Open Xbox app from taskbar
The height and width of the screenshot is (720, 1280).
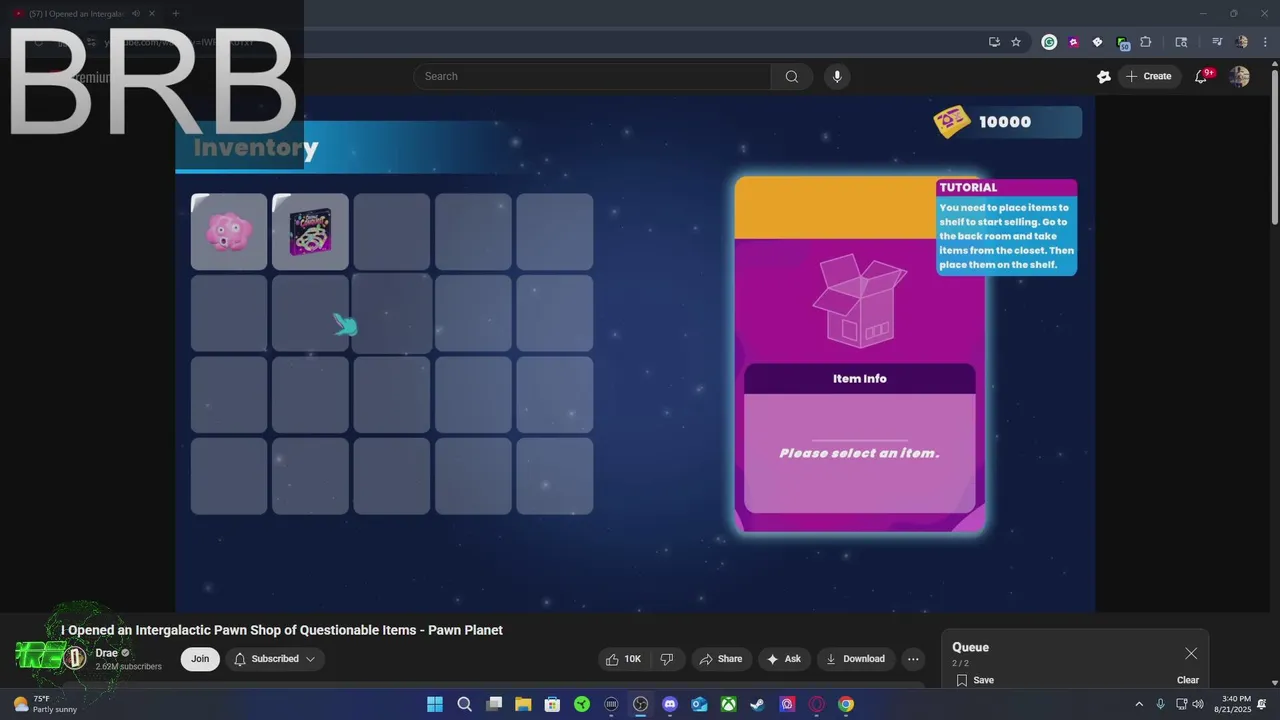point(729,704)
